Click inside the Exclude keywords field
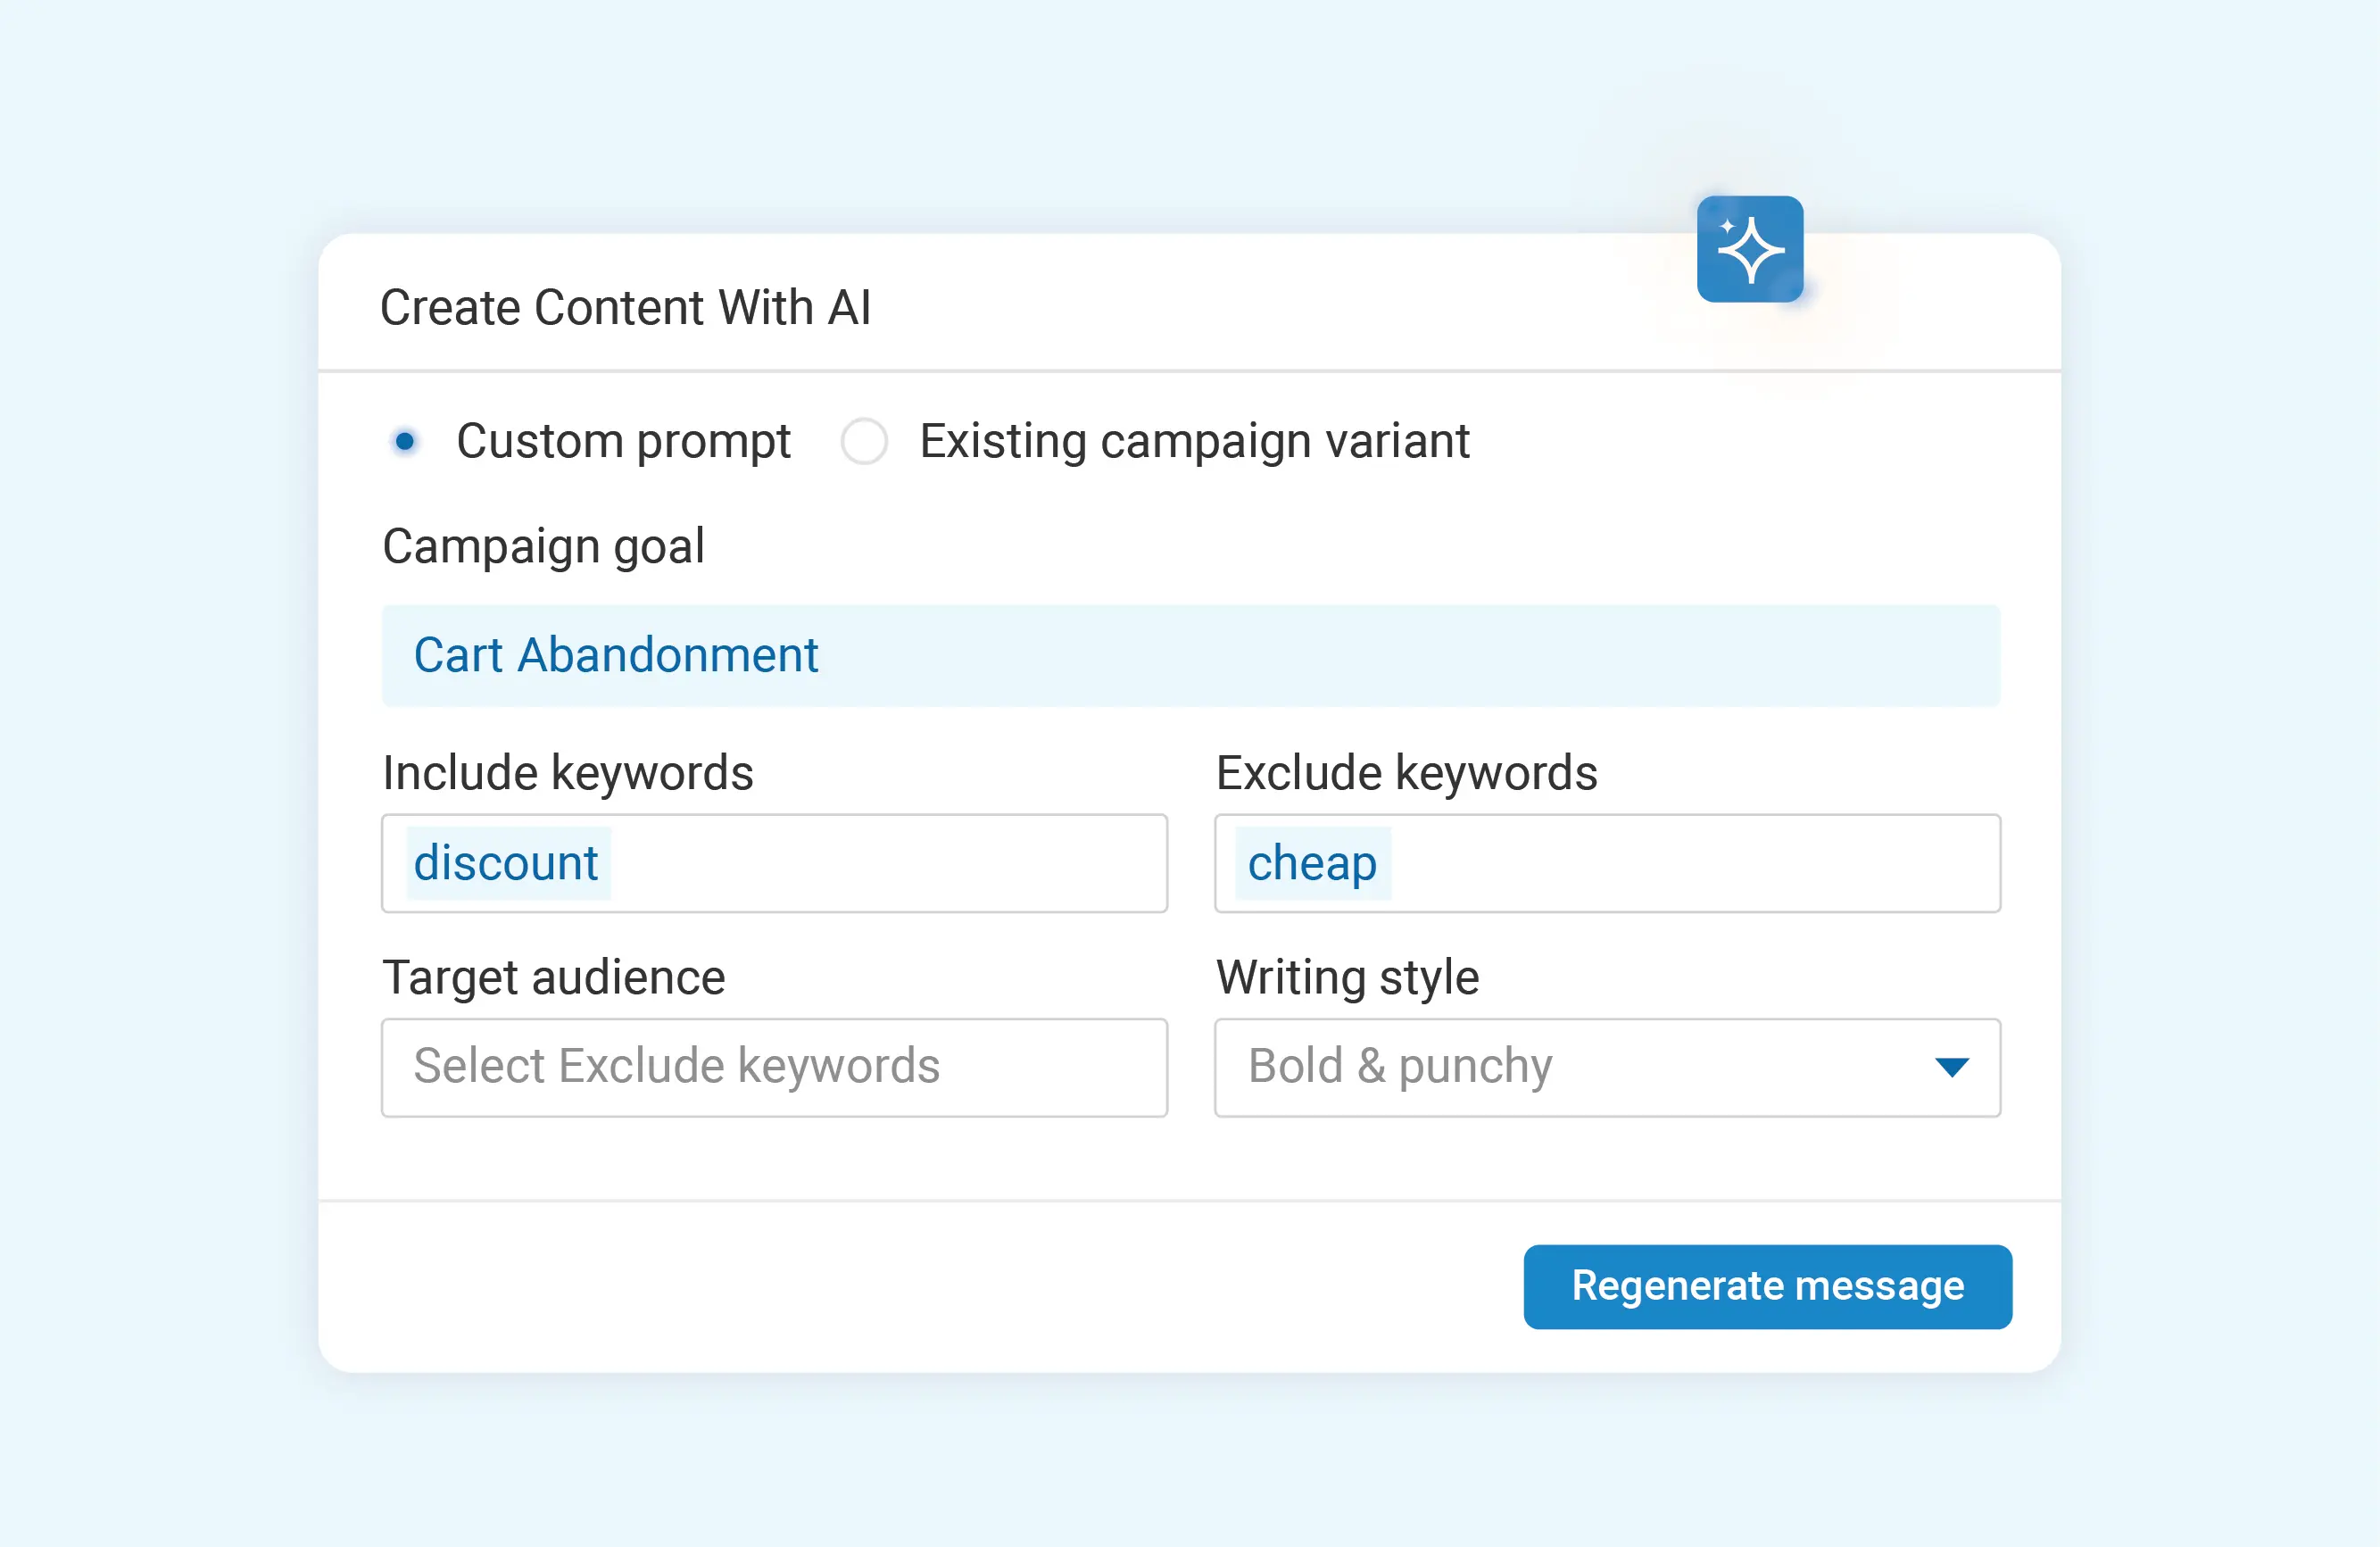 point(1605,862)
